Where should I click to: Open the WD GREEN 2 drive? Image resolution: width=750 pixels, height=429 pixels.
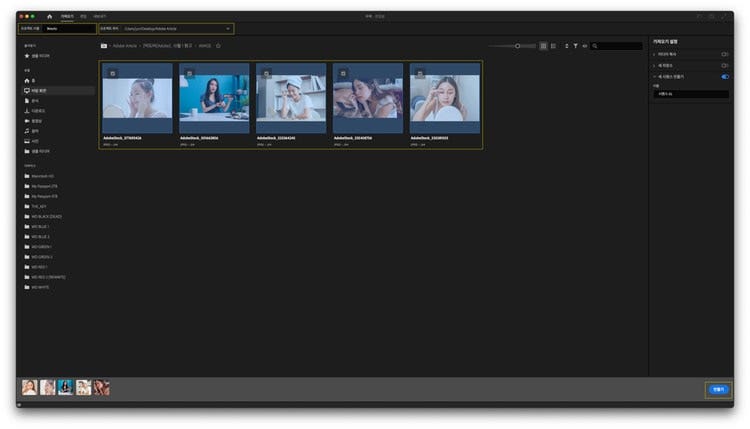click(38, 257)
